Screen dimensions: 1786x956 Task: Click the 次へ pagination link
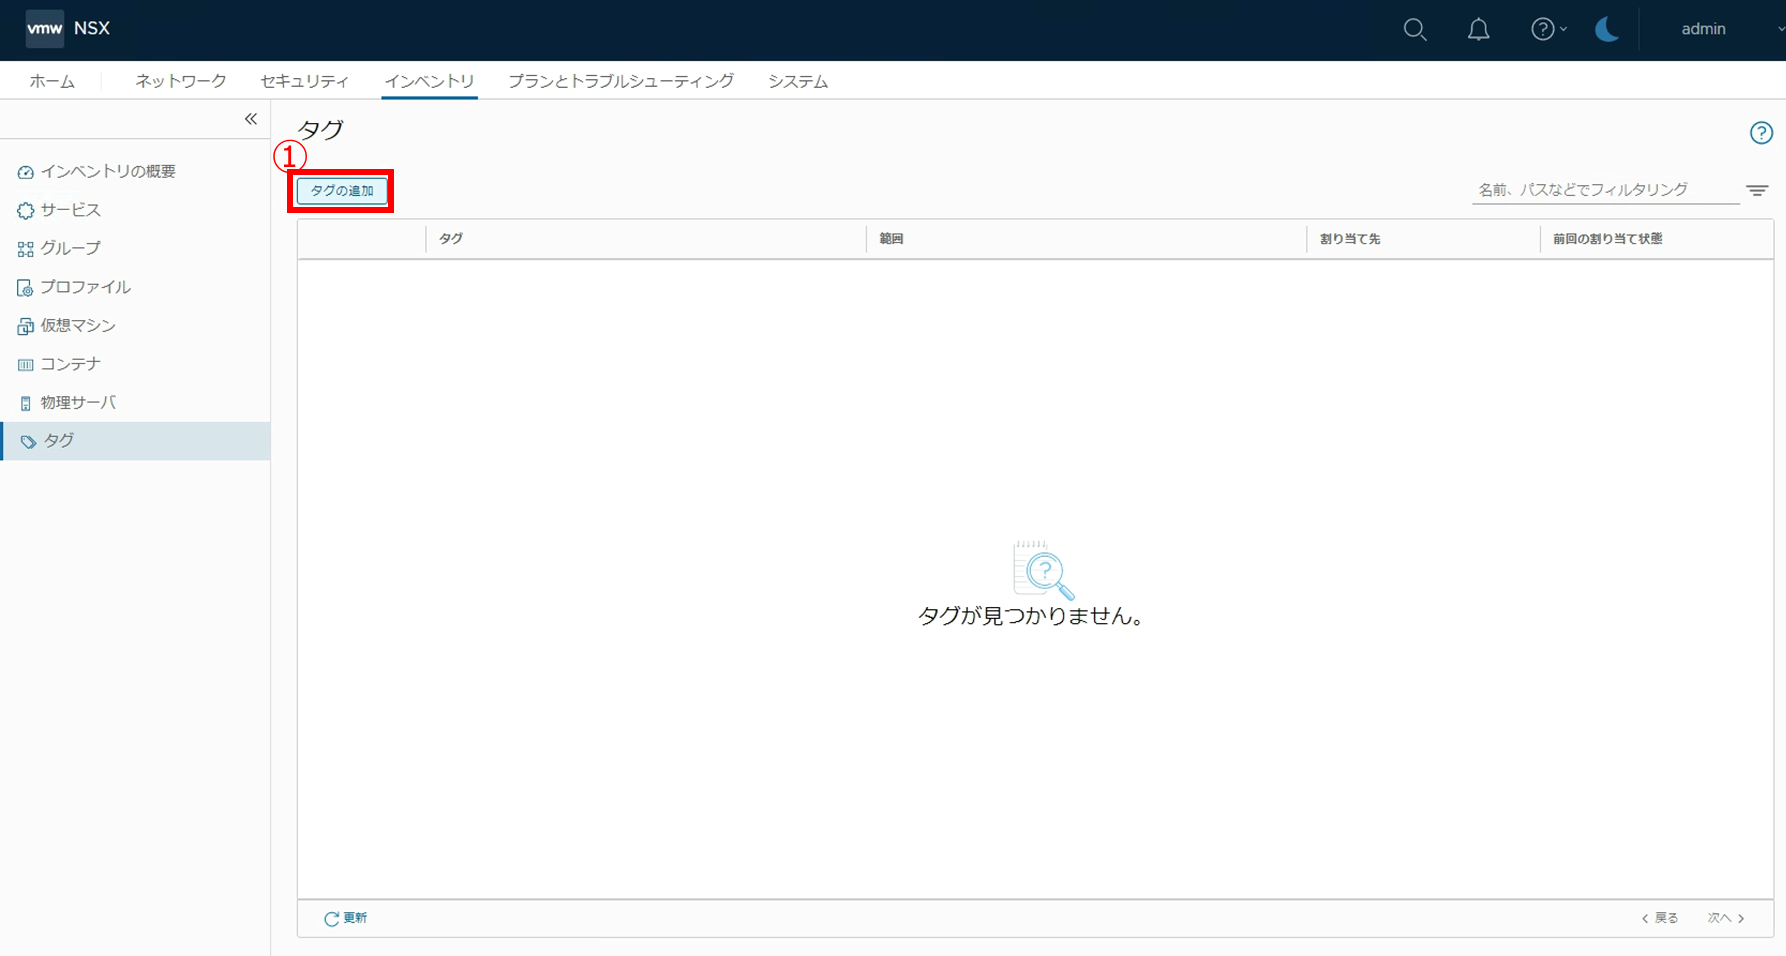(x=1725, y=918)
